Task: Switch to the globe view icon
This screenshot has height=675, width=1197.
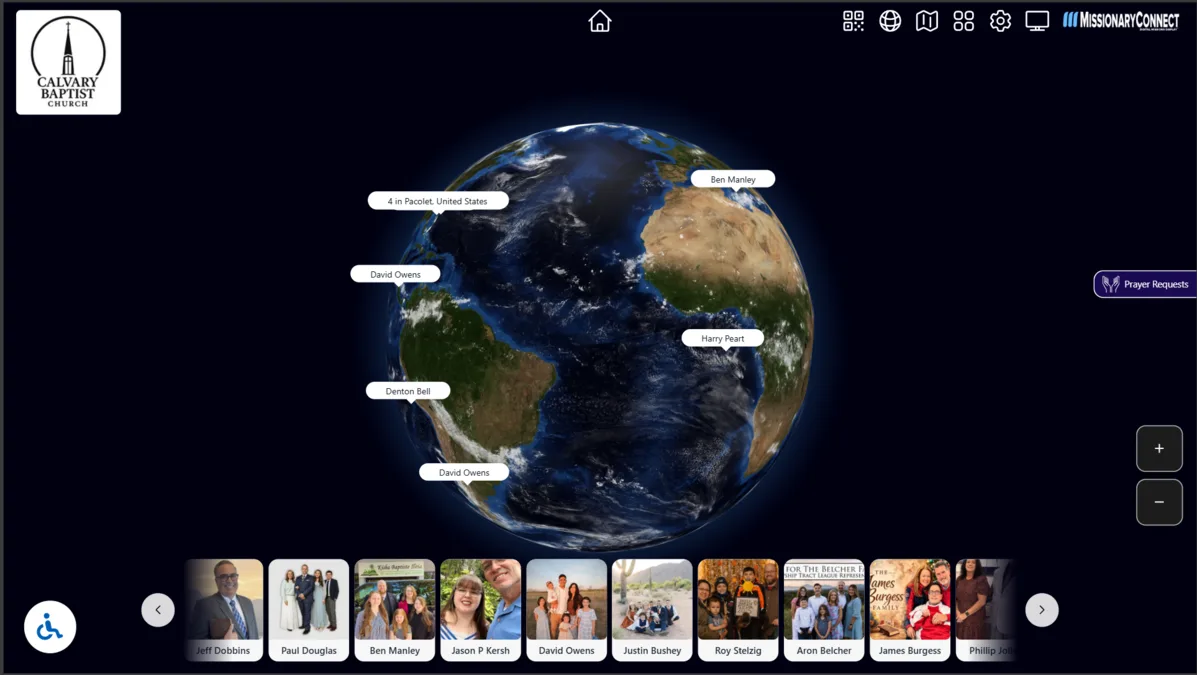Action: (889, 21)
